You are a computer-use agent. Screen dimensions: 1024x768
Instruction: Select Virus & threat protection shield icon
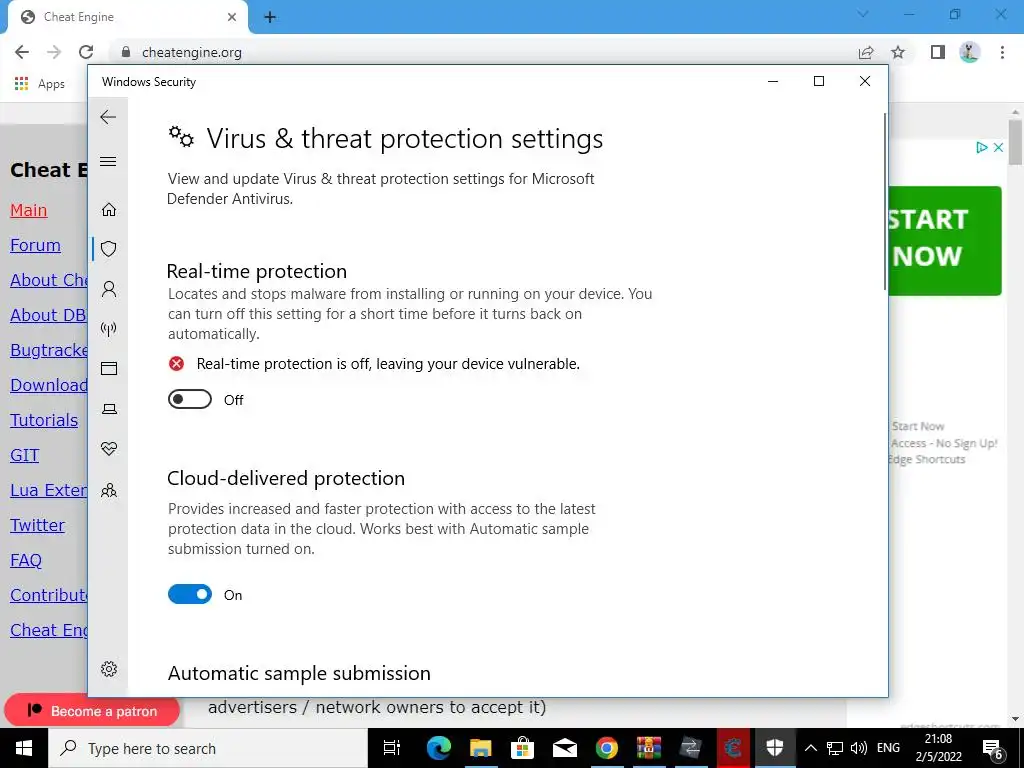109,249
